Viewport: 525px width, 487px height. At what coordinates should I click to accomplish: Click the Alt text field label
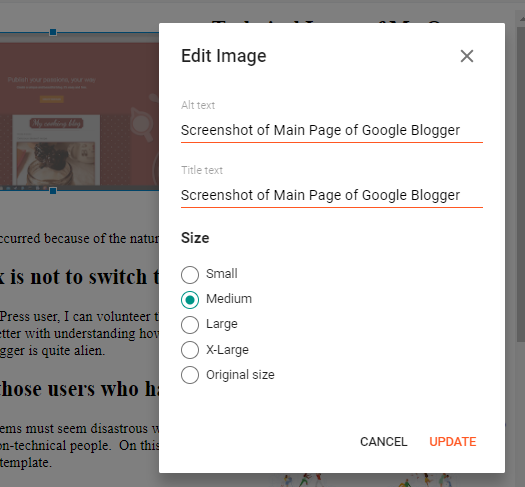[198, 105]
